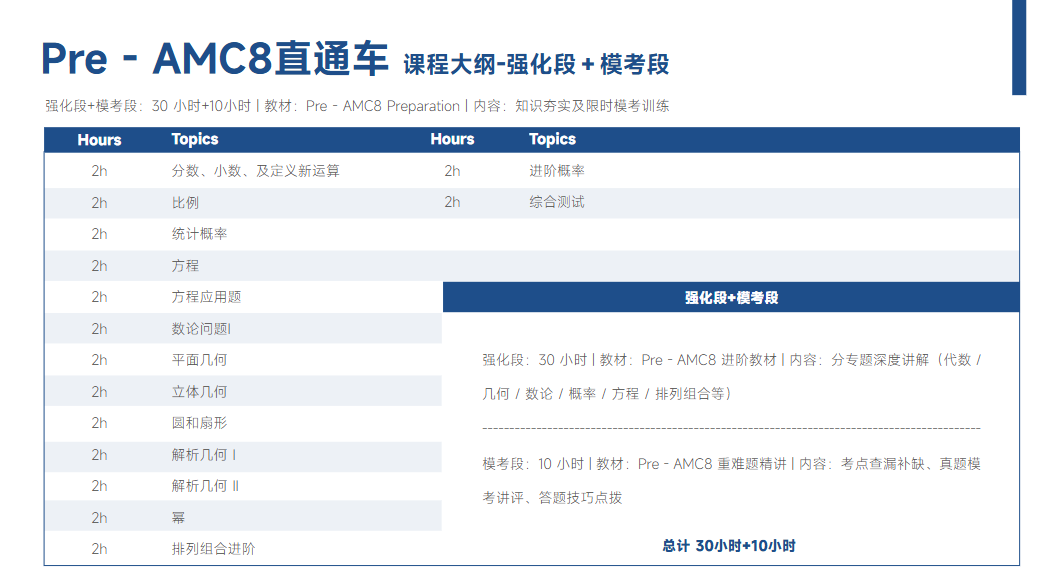Viewport: 1043px width, 573px height.
Task: Select the total '总计 30小时+10小时'
Action: point(729,546)
